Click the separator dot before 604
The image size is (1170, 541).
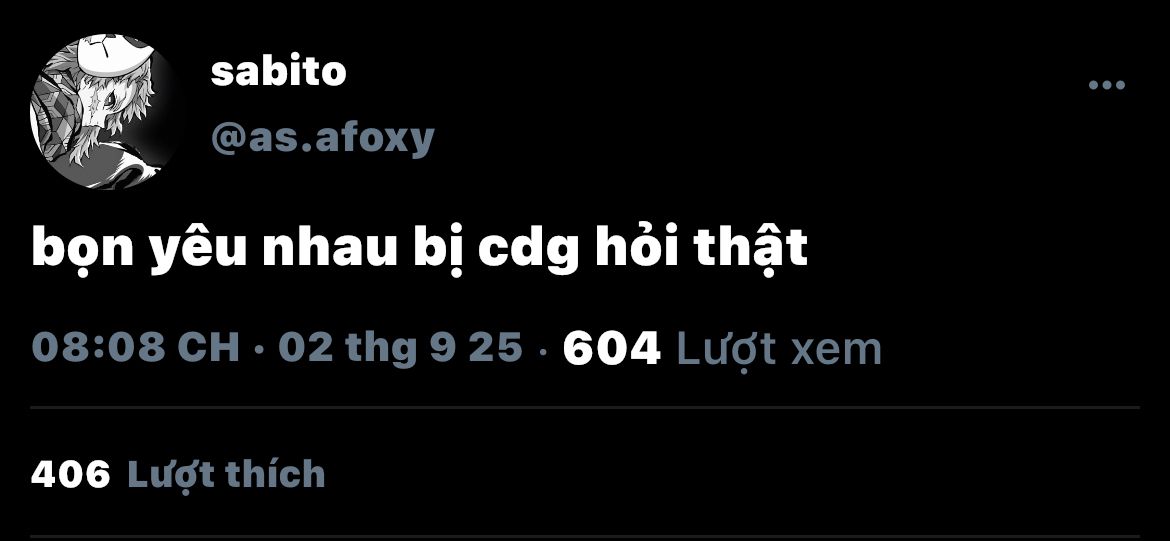[x=542, y=348]
